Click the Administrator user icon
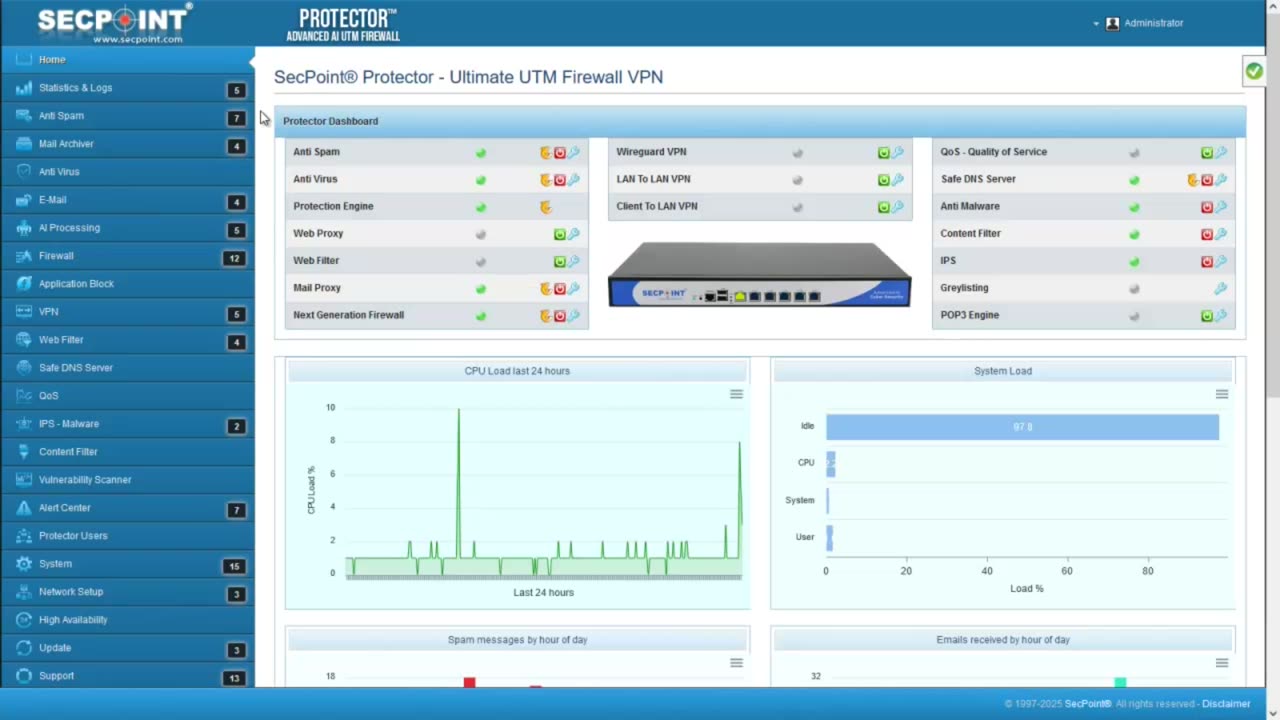Viewport: 1280px width, 720px height. 1112,23
